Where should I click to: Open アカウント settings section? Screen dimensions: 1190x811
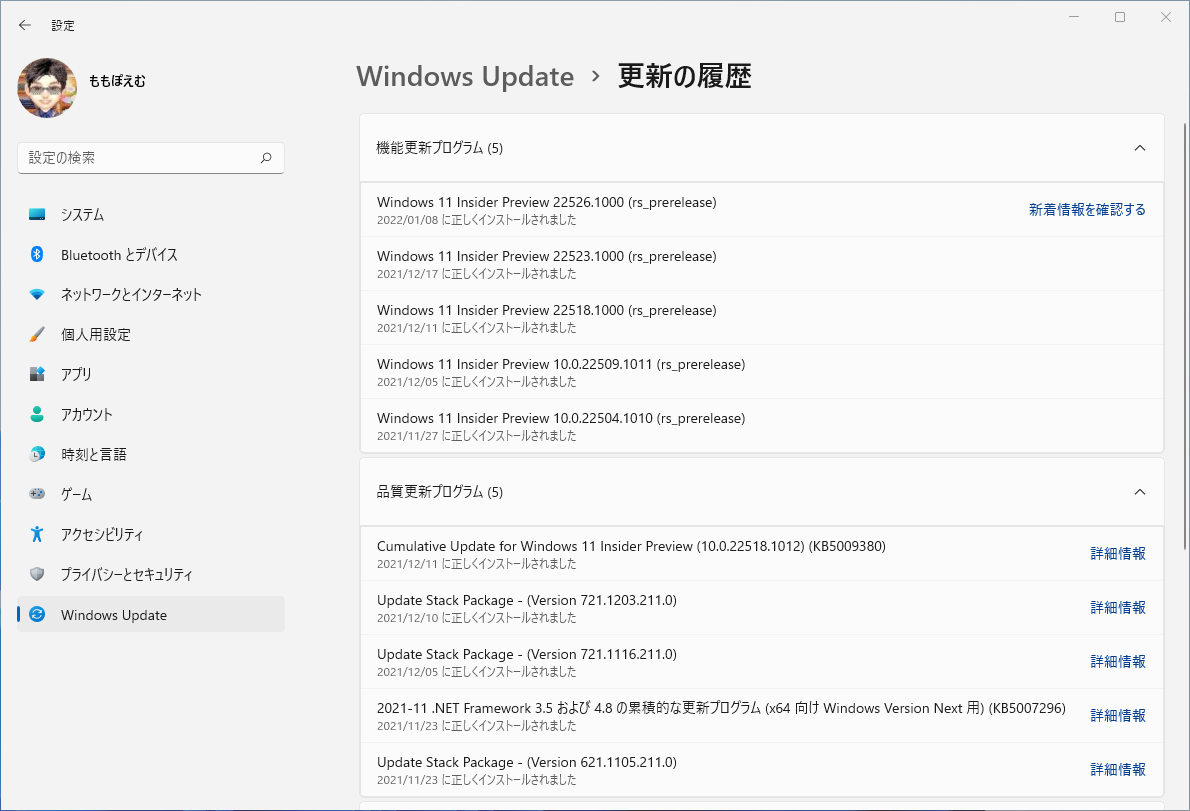pyautogui.click(x=151, y=414)
